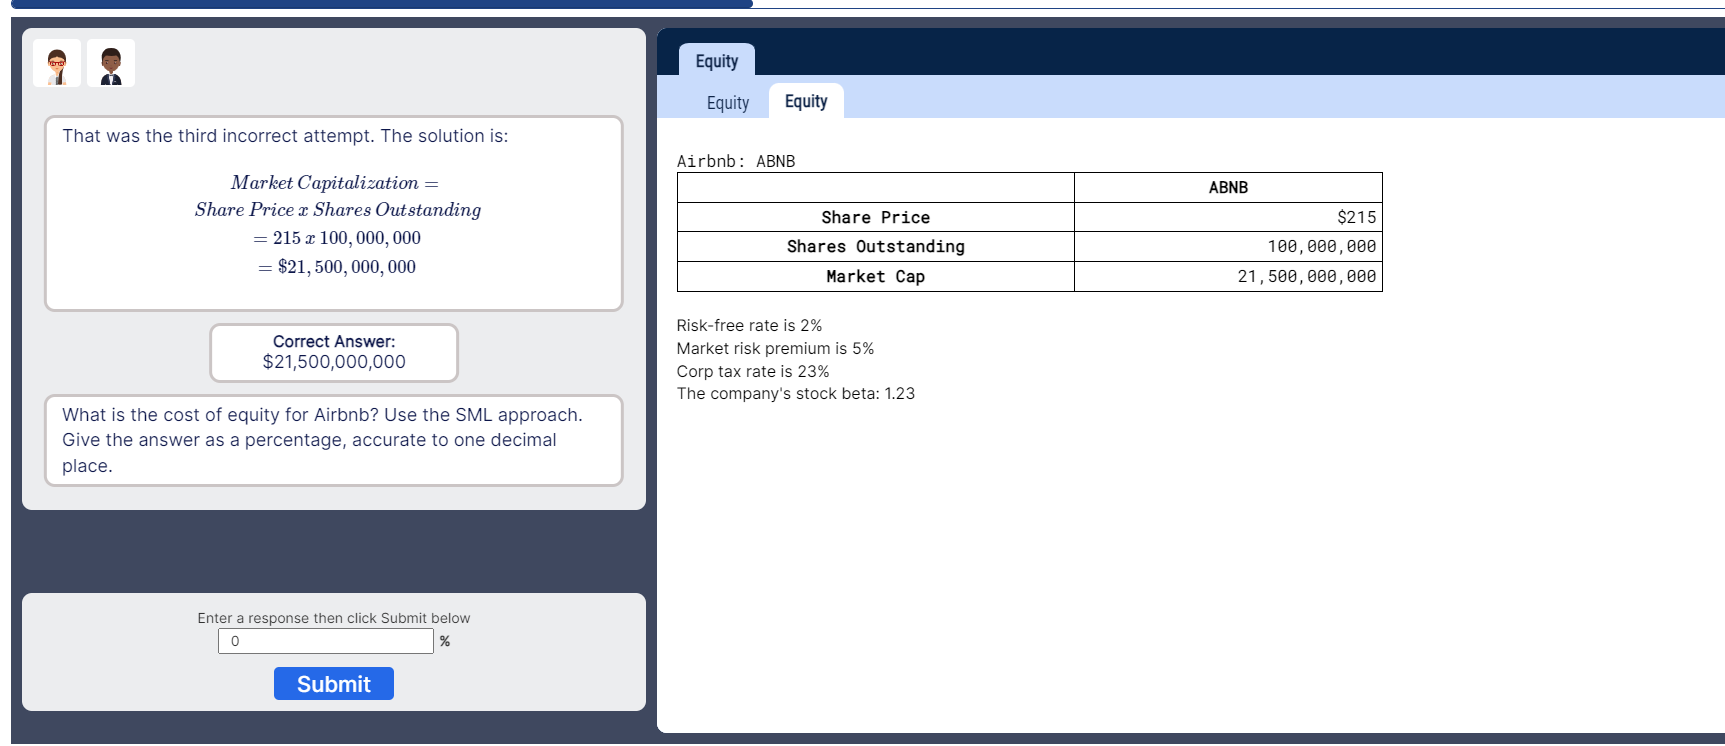This screenshot has height=746, width=1725.
Task: Select the active bold Equity sub-tab
Action: click(806, 101)
